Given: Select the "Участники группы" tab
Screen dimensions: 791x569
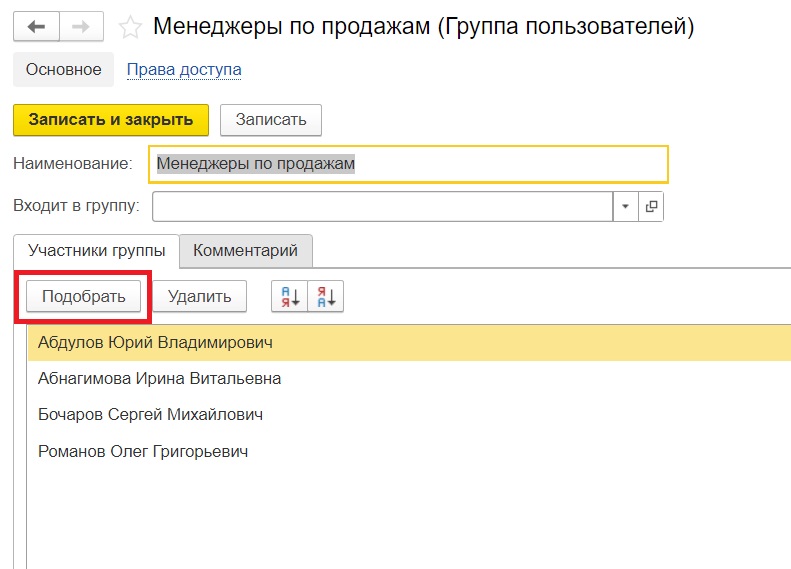Looking at the screenshot, I should pyautogui.click(x=96, y=251).
